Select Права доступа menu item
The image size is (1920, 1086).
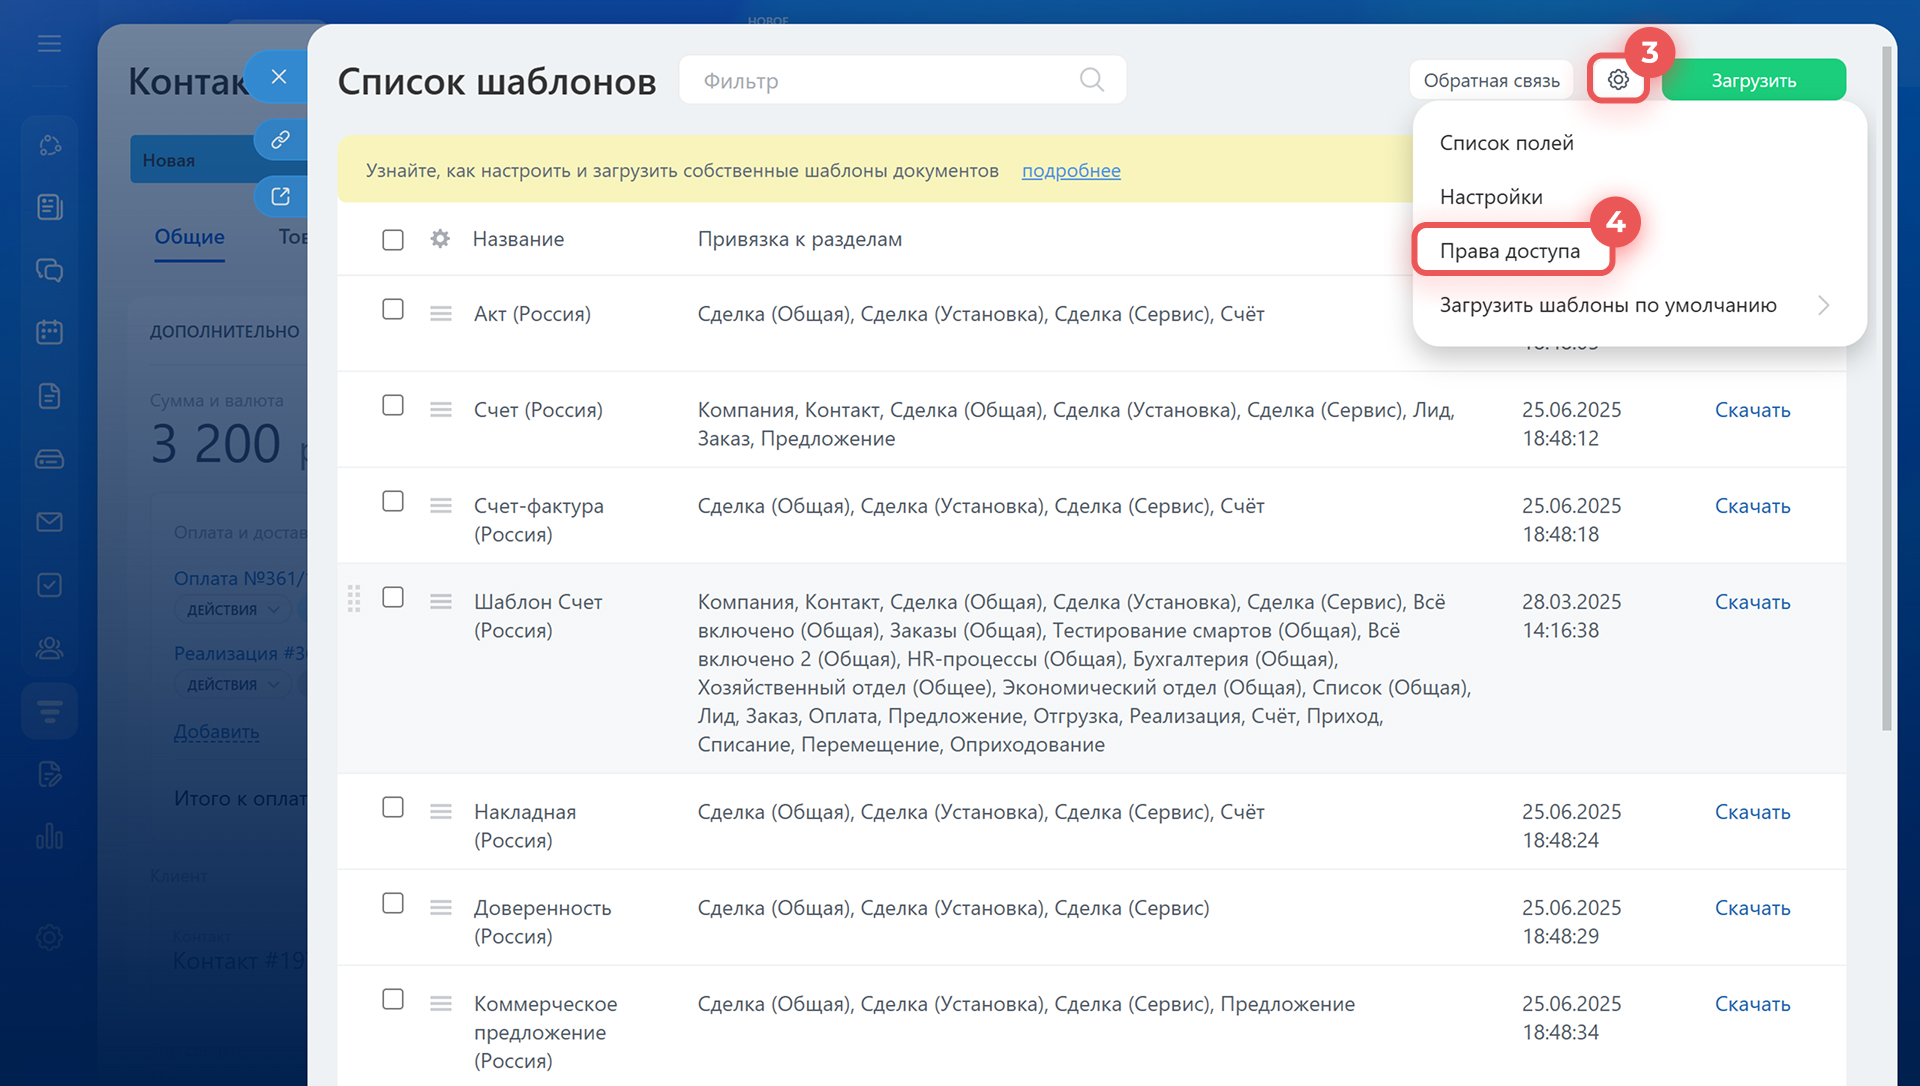point(1509,251)
